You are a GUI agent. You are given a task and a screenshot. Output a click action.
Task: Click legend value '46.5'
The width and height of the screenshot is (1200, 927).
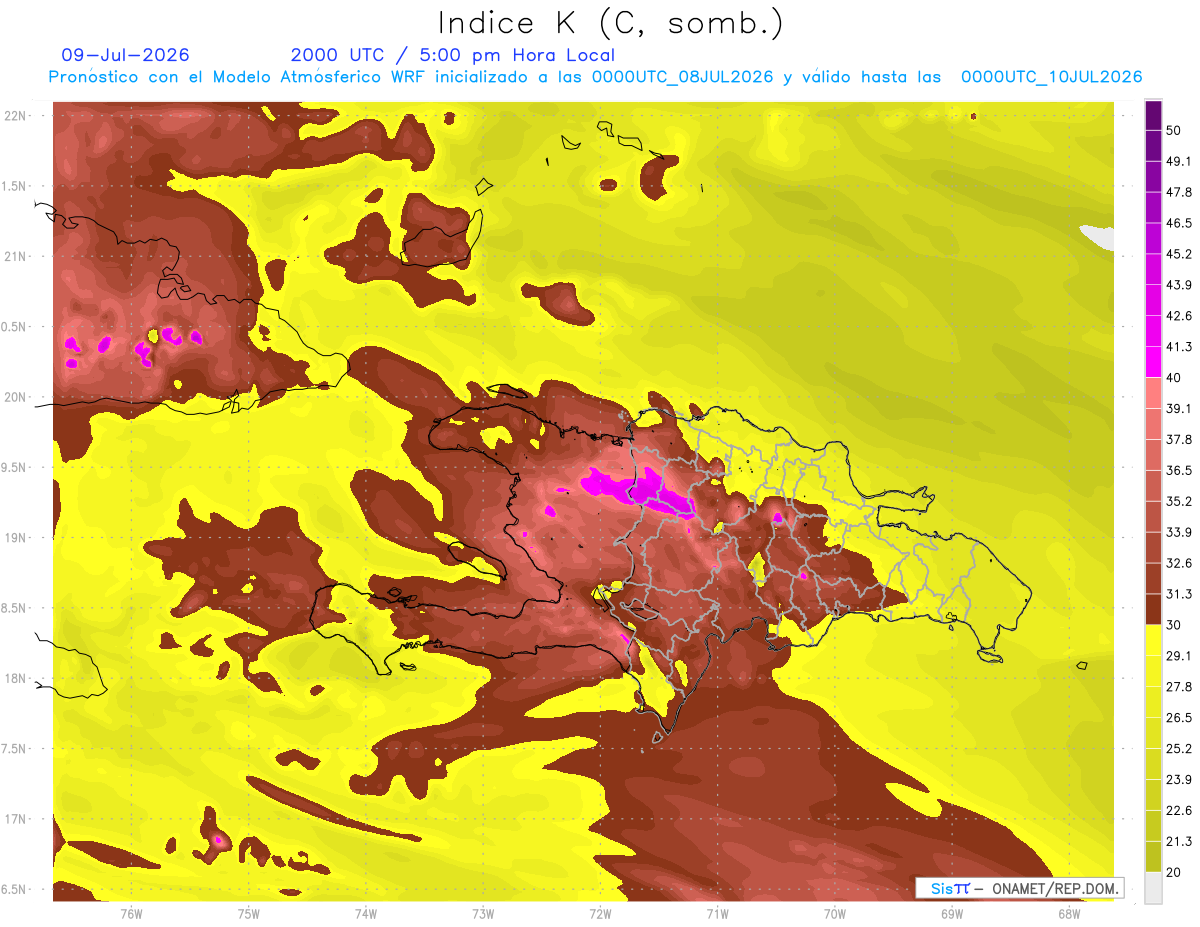pos(1178,223)
